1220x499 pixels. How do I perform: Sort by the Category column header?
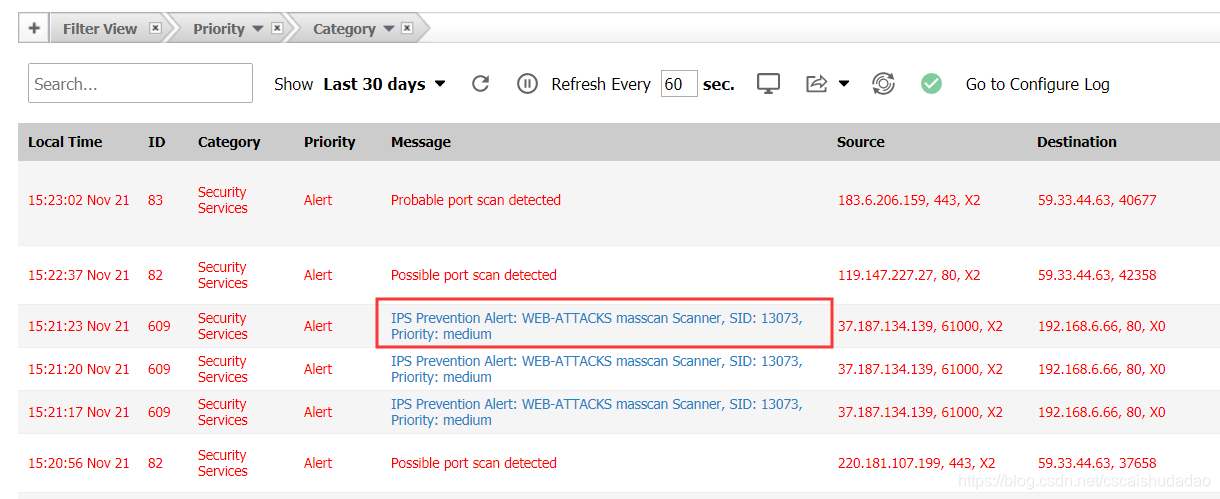point(229,142)
